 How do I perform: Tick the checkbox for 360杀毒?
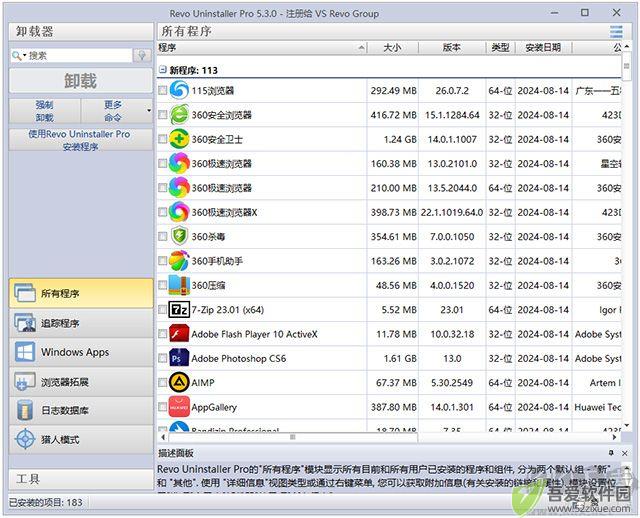(x=162, y=236)
